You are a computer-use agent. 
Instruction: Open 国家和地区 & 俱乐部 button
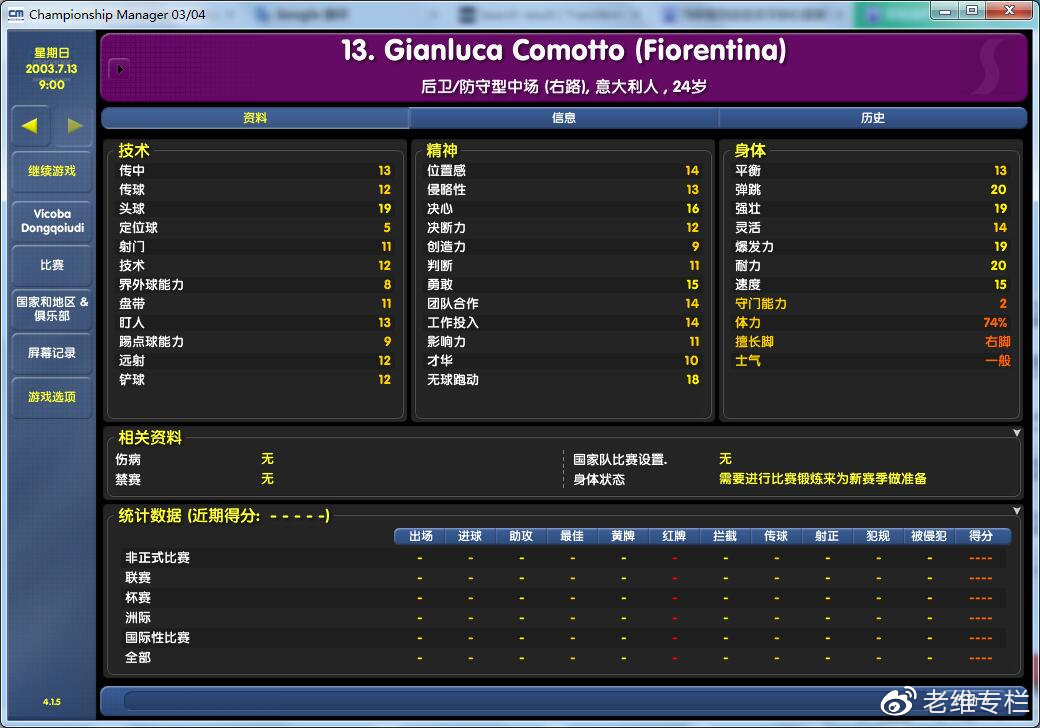52,309
